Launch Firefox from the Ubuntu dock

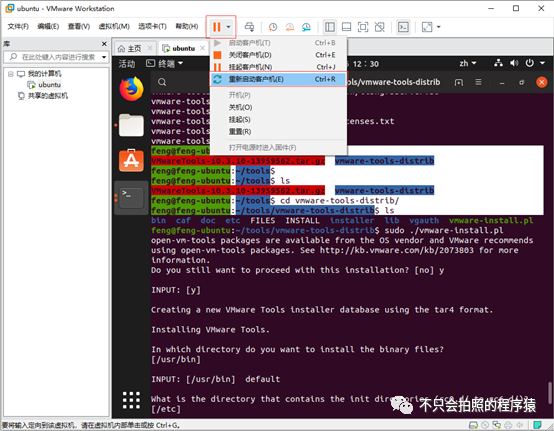(131, 89)
